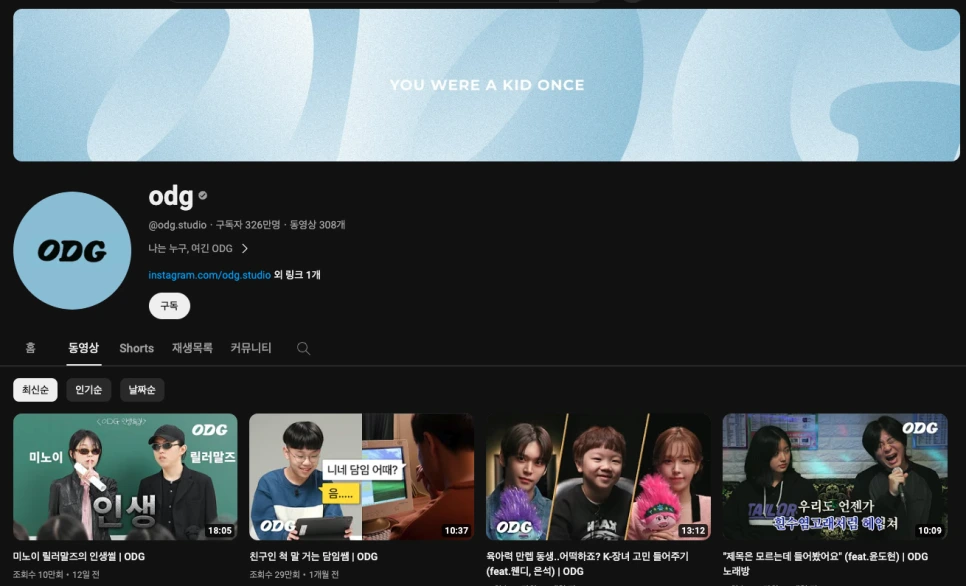This screenshot has width=966, height=586.
Task: Click the 구독 subscribe button
Action: tap(169, 306)
